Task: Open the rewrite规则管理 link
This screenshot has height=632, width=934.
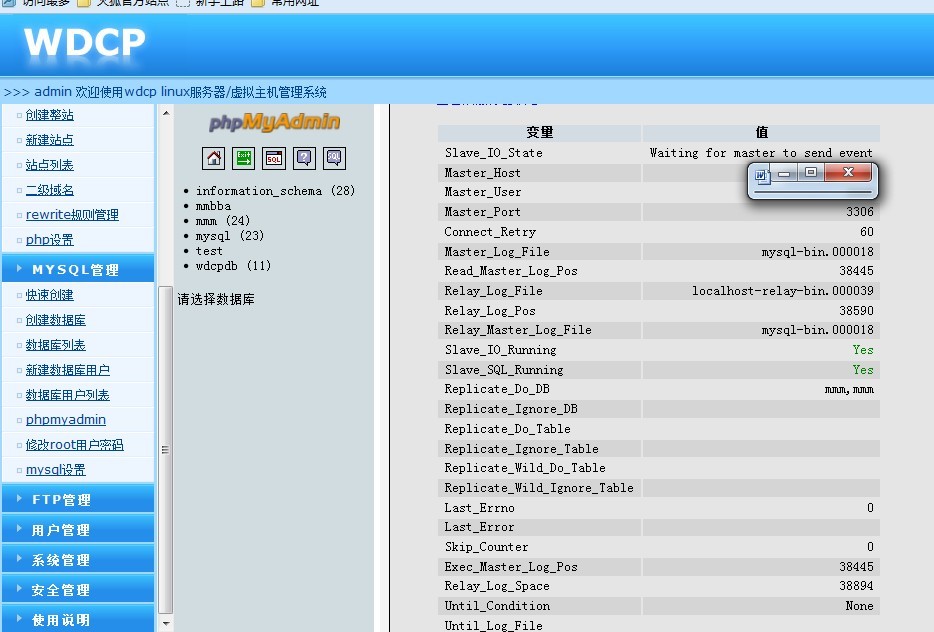Action: pyautogui.click(x=72, y=215)
